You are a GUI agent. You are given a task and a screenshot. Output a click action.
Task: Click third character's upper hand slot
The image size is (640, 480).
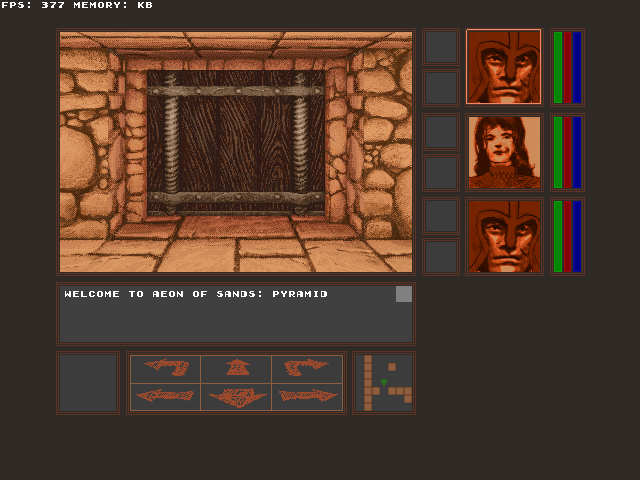[441, 216]
